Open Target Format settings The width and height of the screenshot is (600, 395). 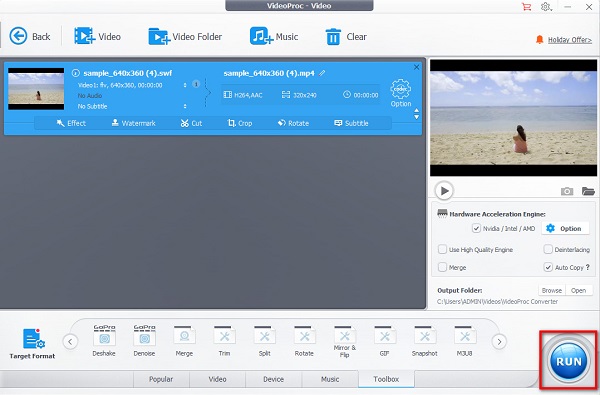click(33, 344)
